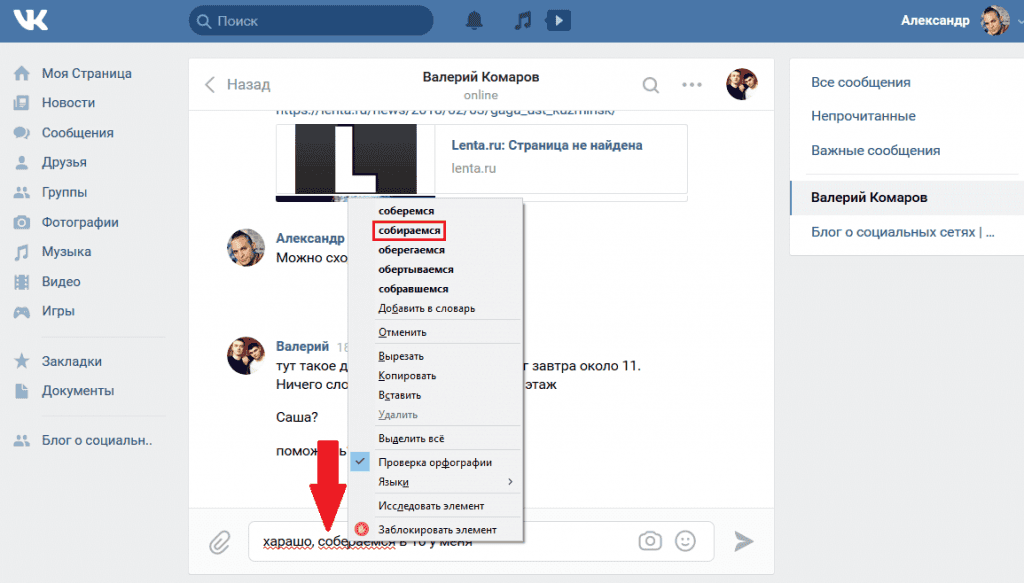Choose spelling suggestion собираемся
The height and width of the screenshot is (583, 1024).
(409, 230)
